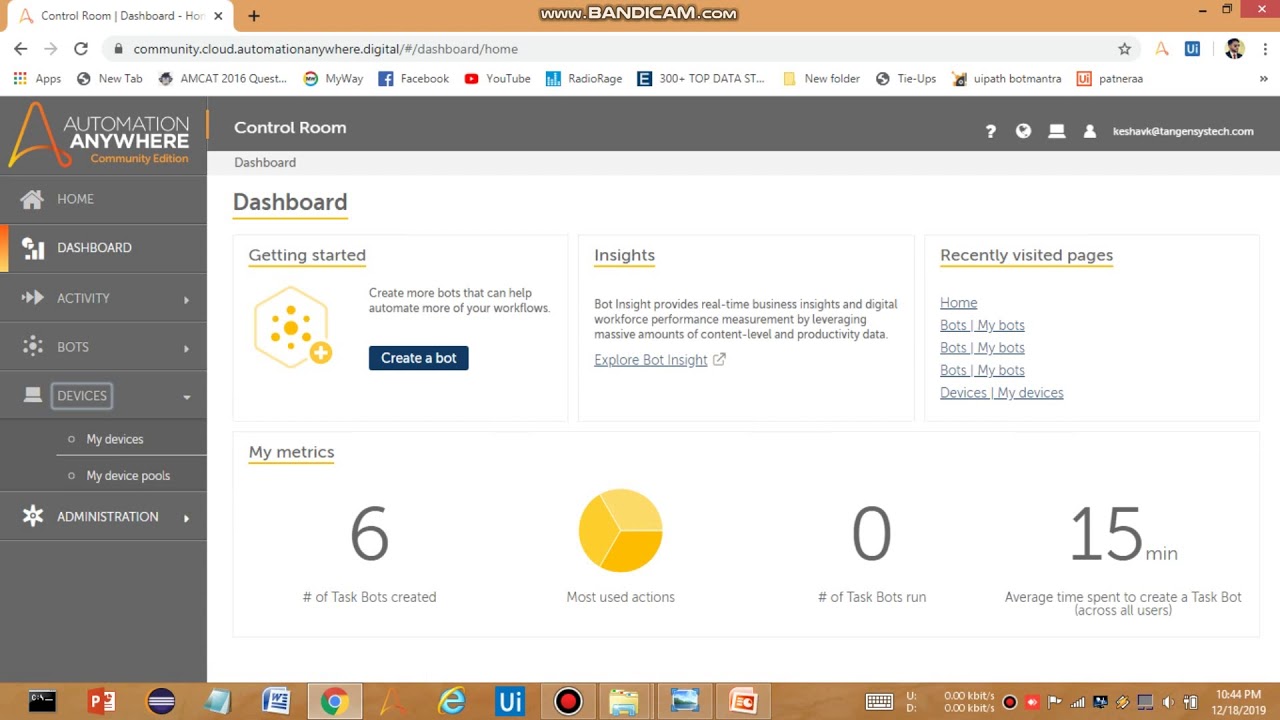The height and width of the screenshot is (720, 1280).
Task: Reload the page with refresh button
Action: click(x=81, y=48)
